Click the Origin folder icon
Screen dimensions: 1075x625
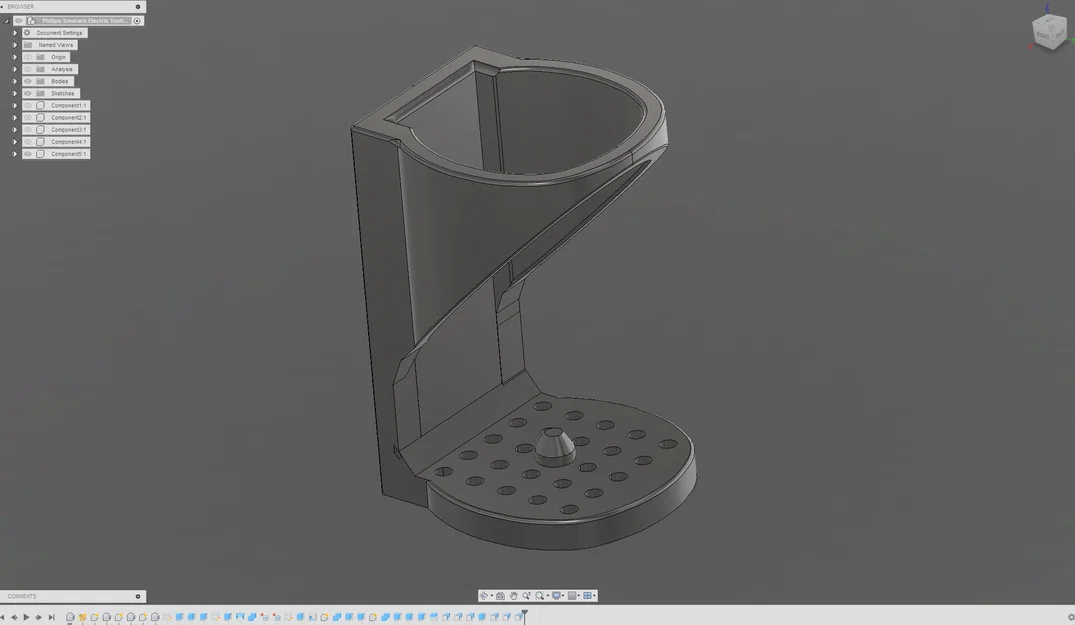[40, 58]
